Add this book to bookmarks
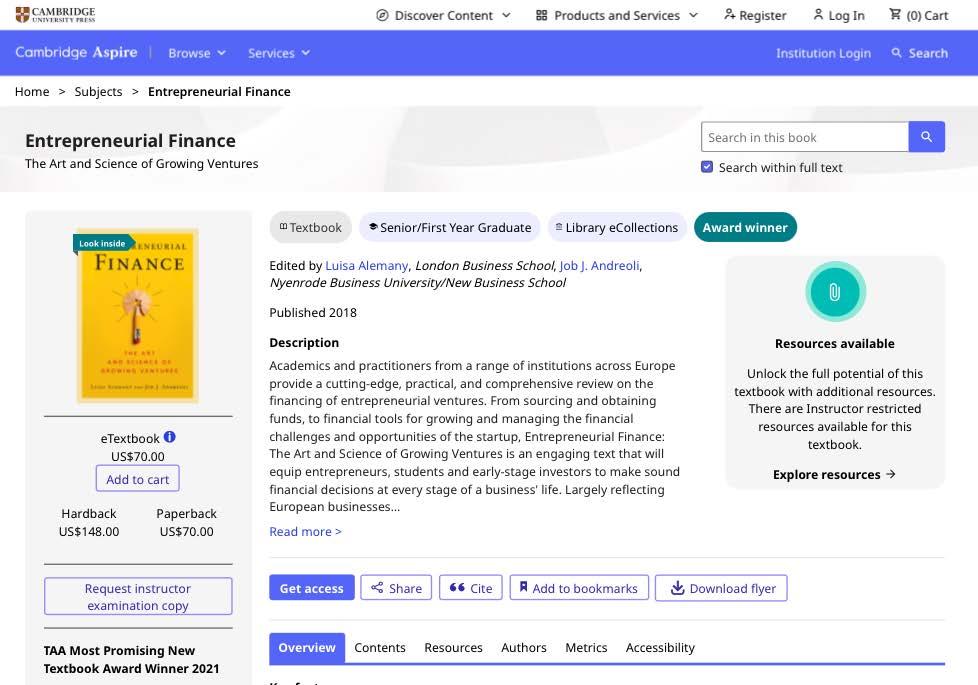The image size is (978, 685). coord(579,588)
